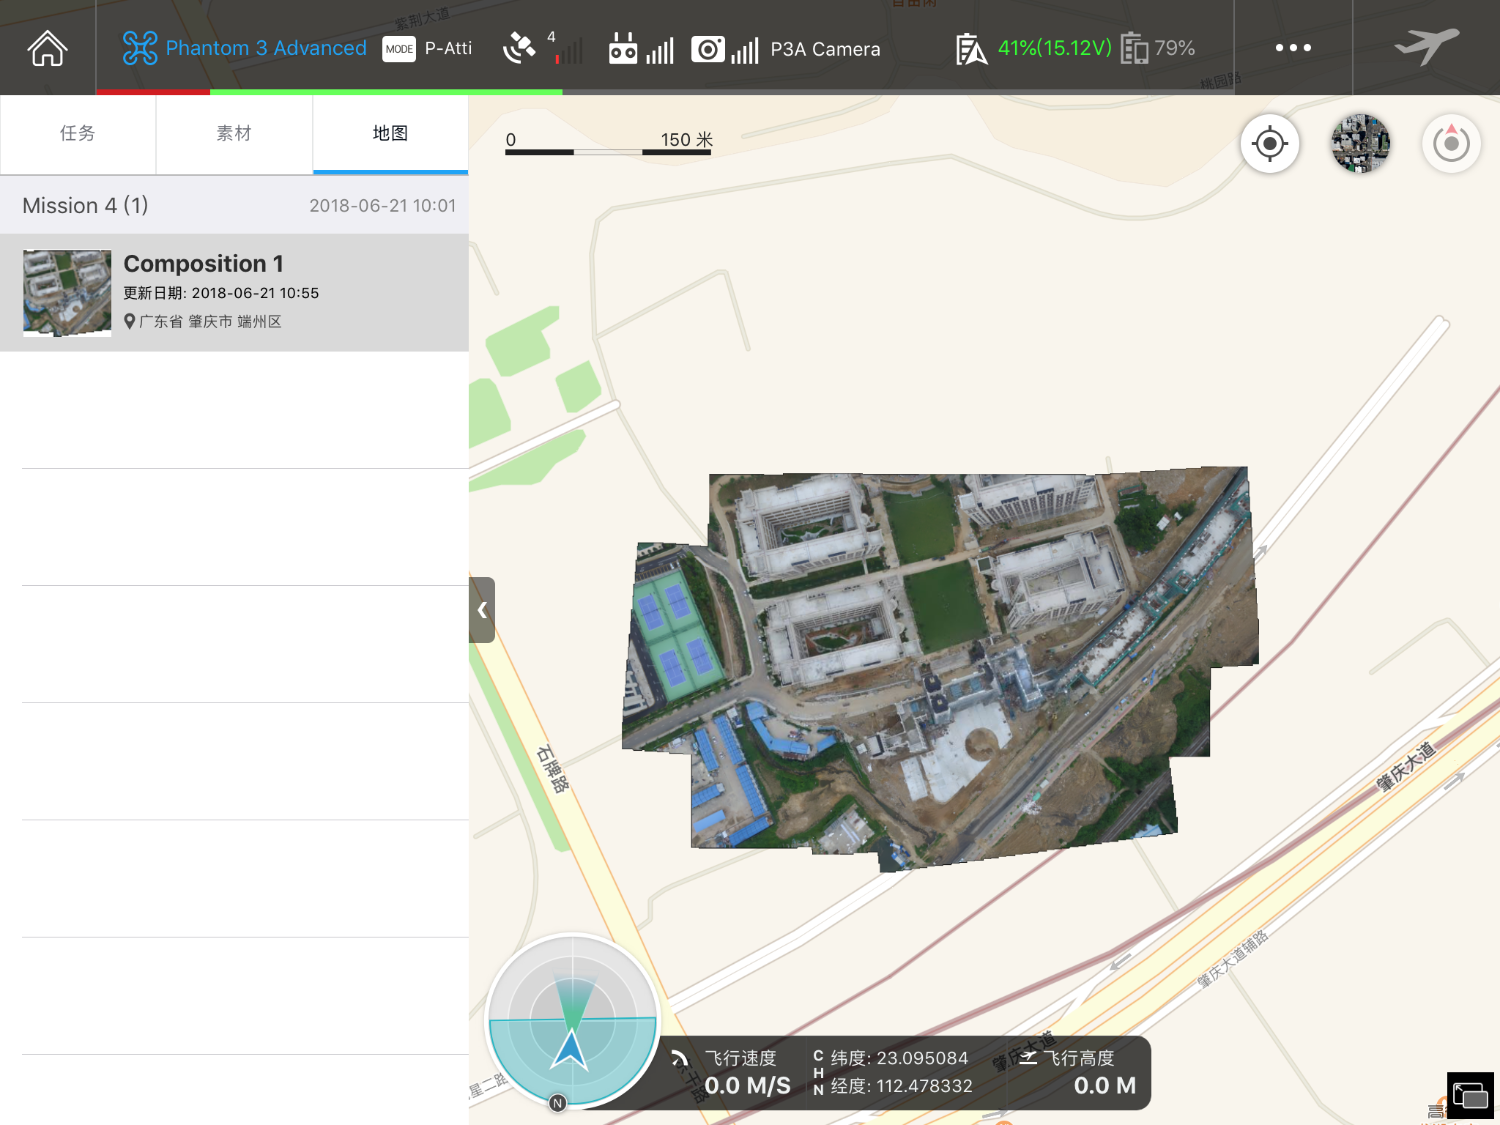Screen dimensions: 1500x1125
Task: Check the GPS satellite signal icon
Action: [519, 47]
